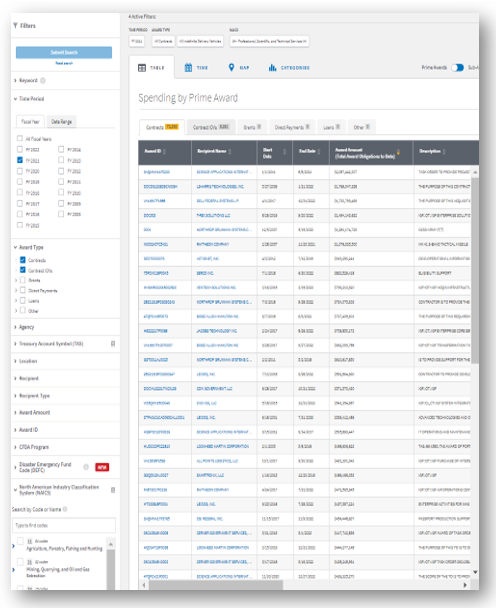Expand Direct Payments award type chevron
This screenshot has height=608, width=496.
[x=16, y=290]
